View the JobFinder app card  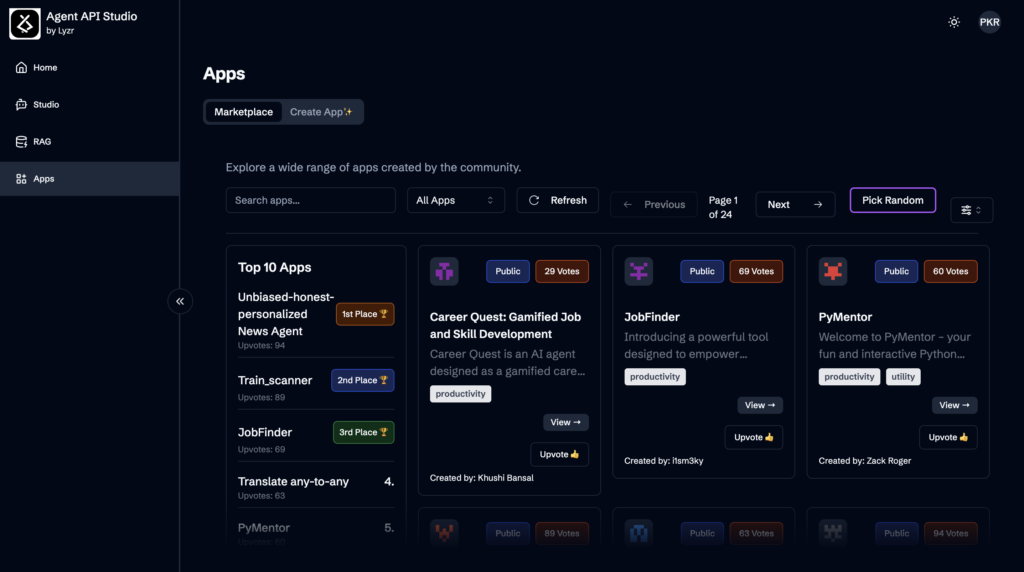[x=760, y=405]
